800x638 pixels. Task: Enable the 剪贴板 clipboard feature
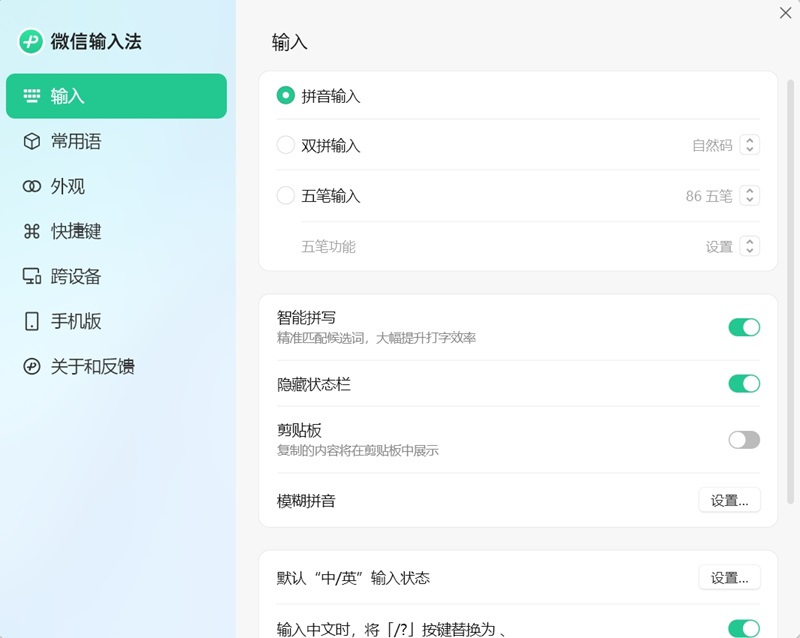pos(744,439)
